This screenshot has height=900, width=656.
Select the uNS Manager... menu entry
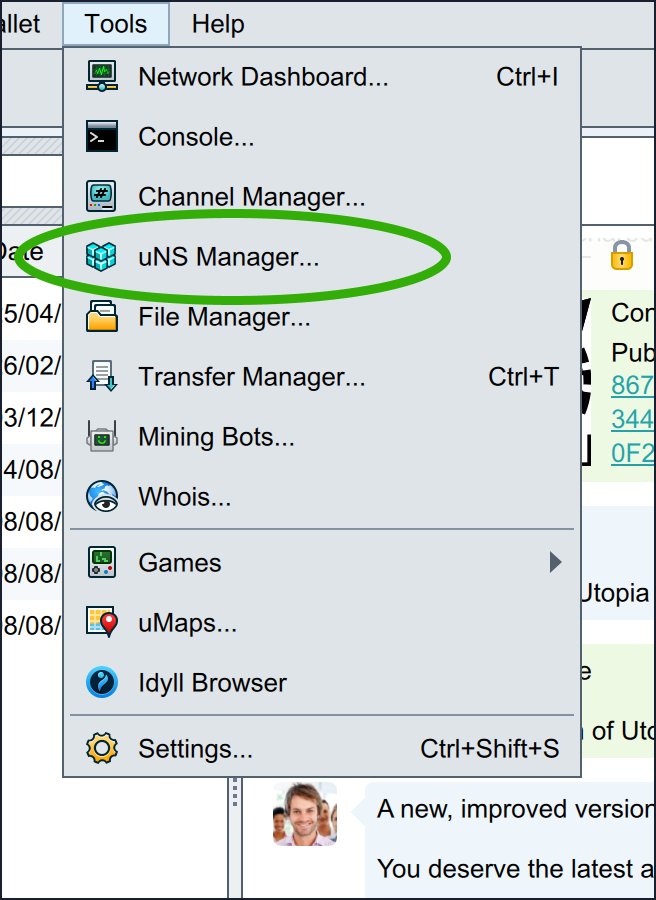click(229, 257)
